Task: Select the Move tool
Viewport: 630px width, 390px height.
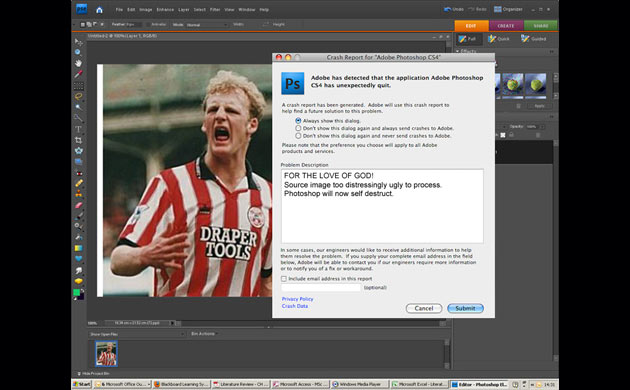Action: 78,42
